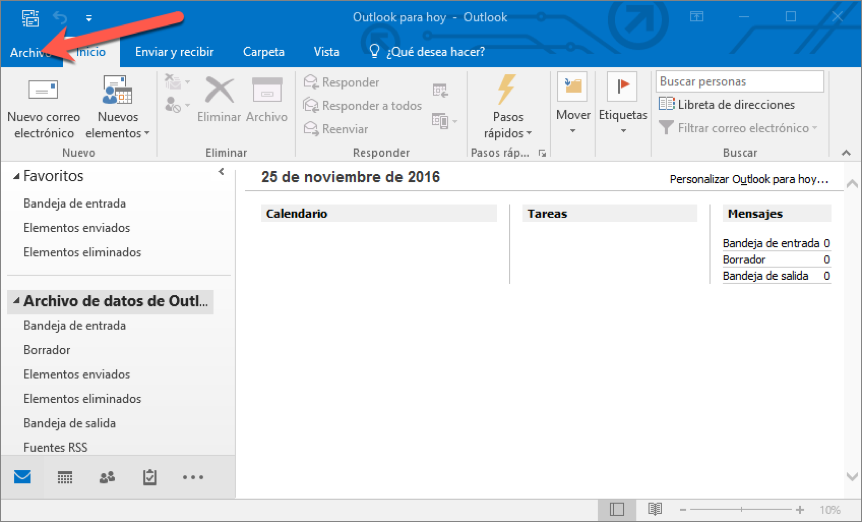This screenshot has width=862, height=522.
Task: Click Personalizar Outlook para hoy link
Action: [749, 179]
